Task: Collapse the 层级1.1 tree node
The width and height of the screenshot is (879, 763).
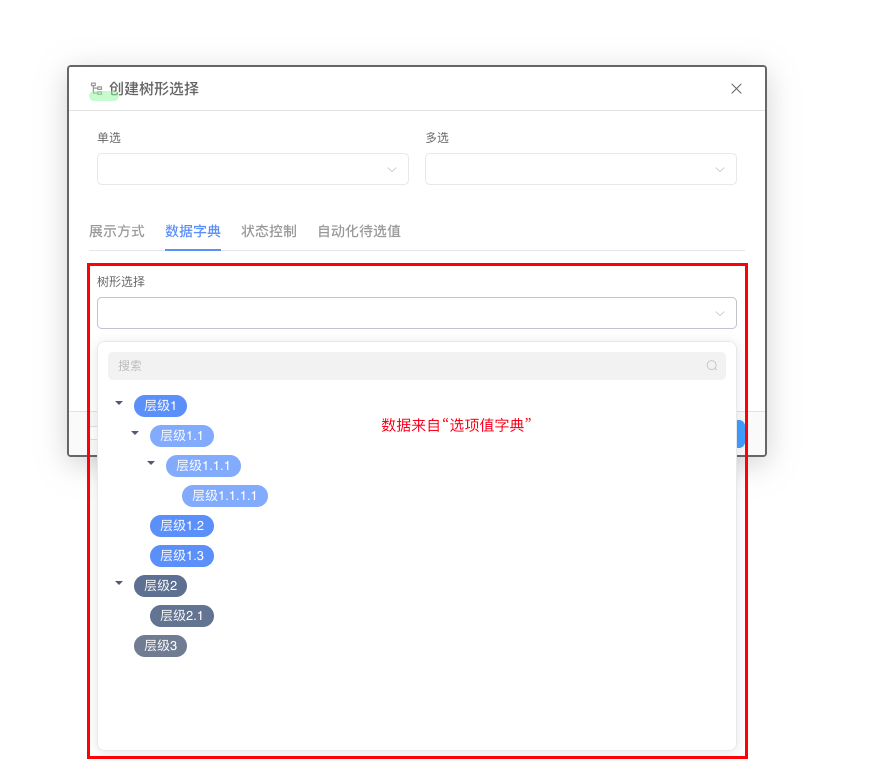Action: (135, 435)
